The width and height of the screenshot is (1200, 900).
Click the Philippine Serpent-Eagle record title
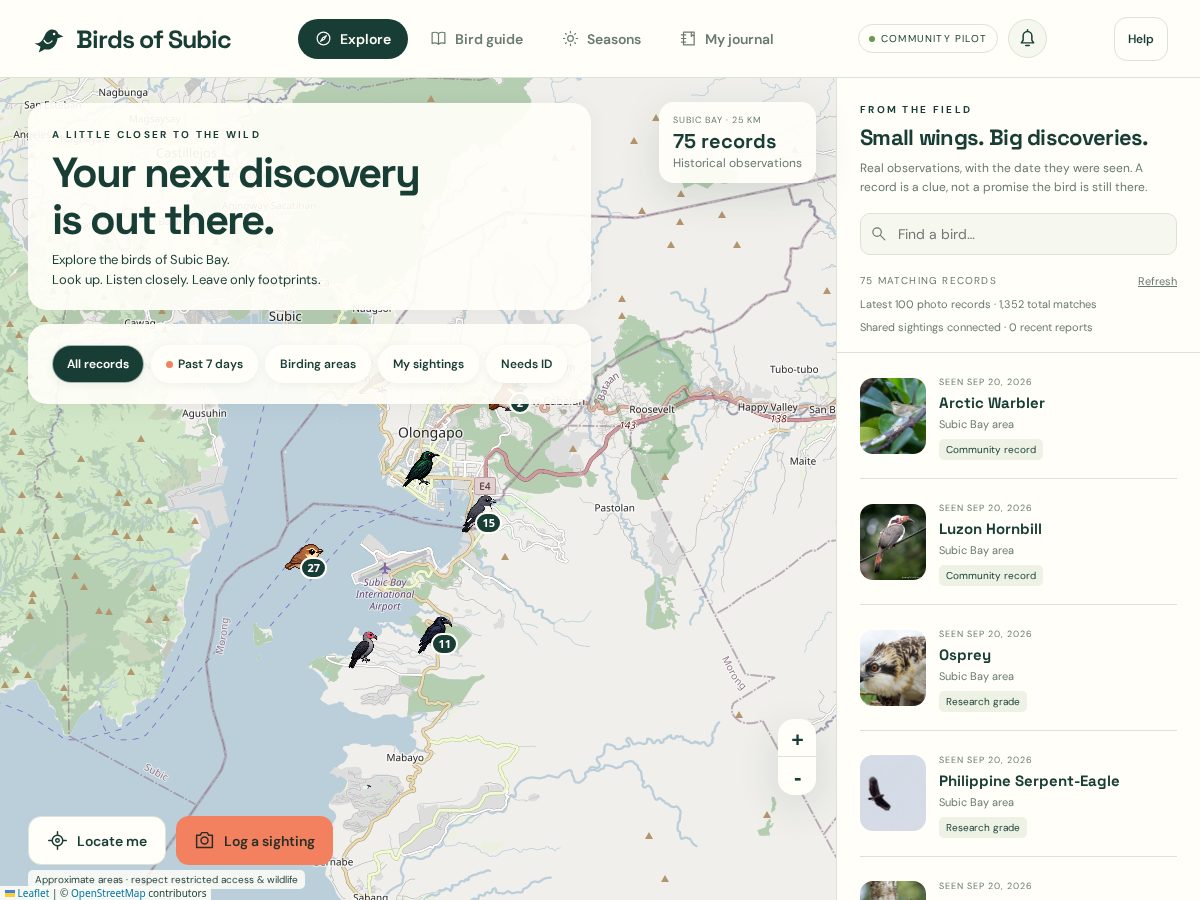click(x=1029, y=781)
